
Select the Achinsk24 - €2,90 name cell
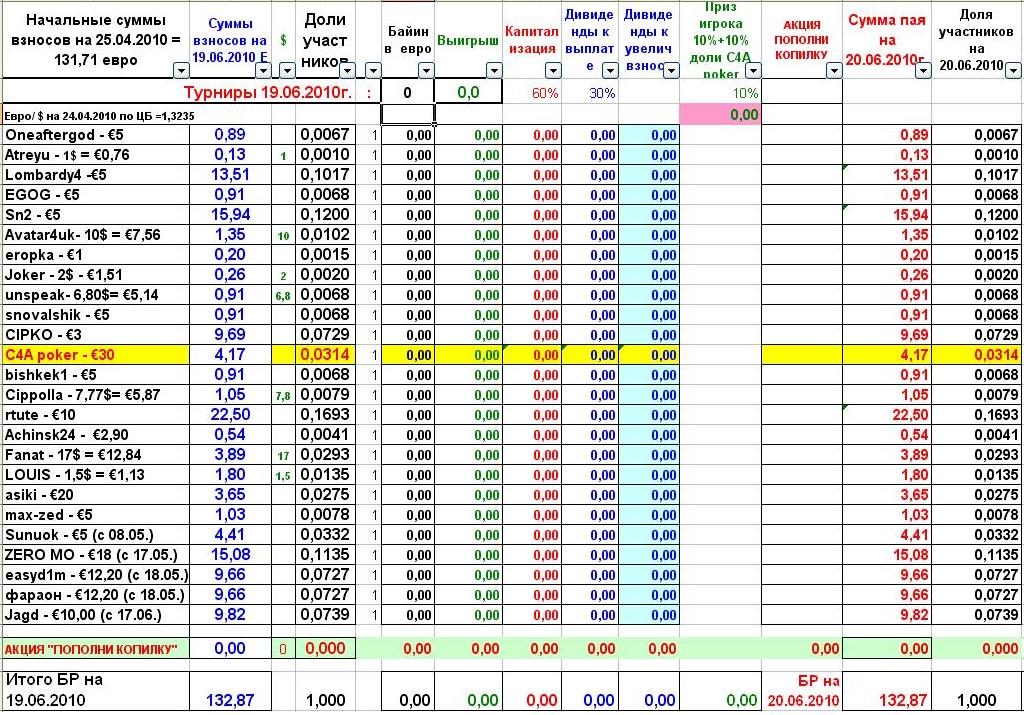pyautogui.click(x=95, y=435)
